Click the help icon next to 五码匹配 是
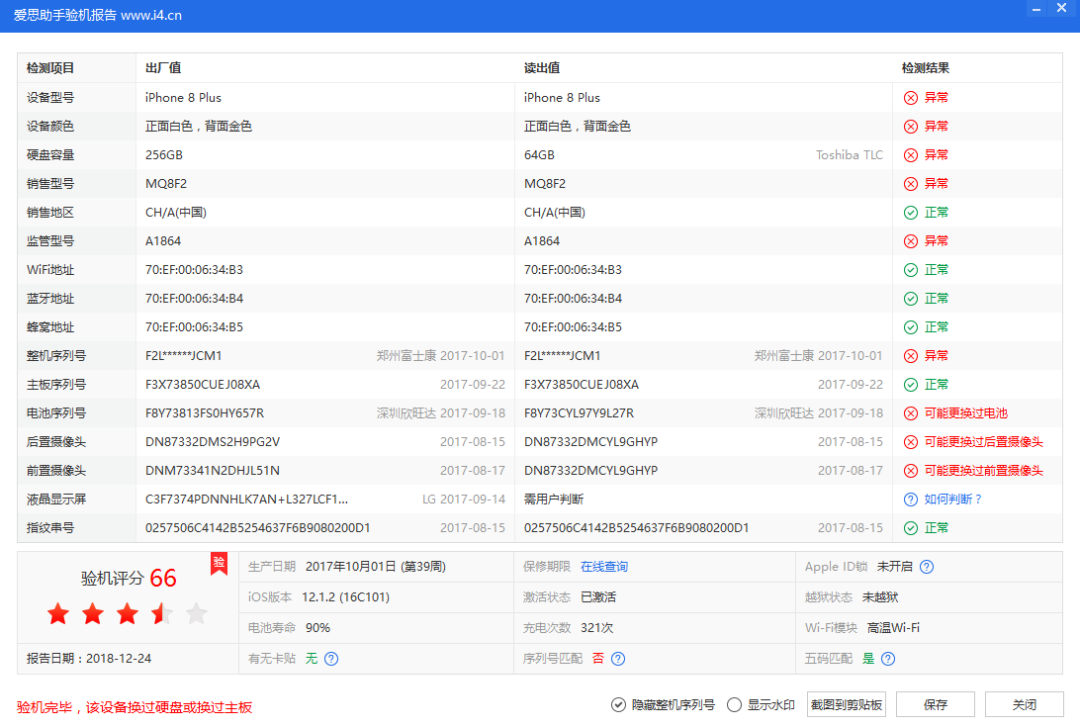 (889, 659)
